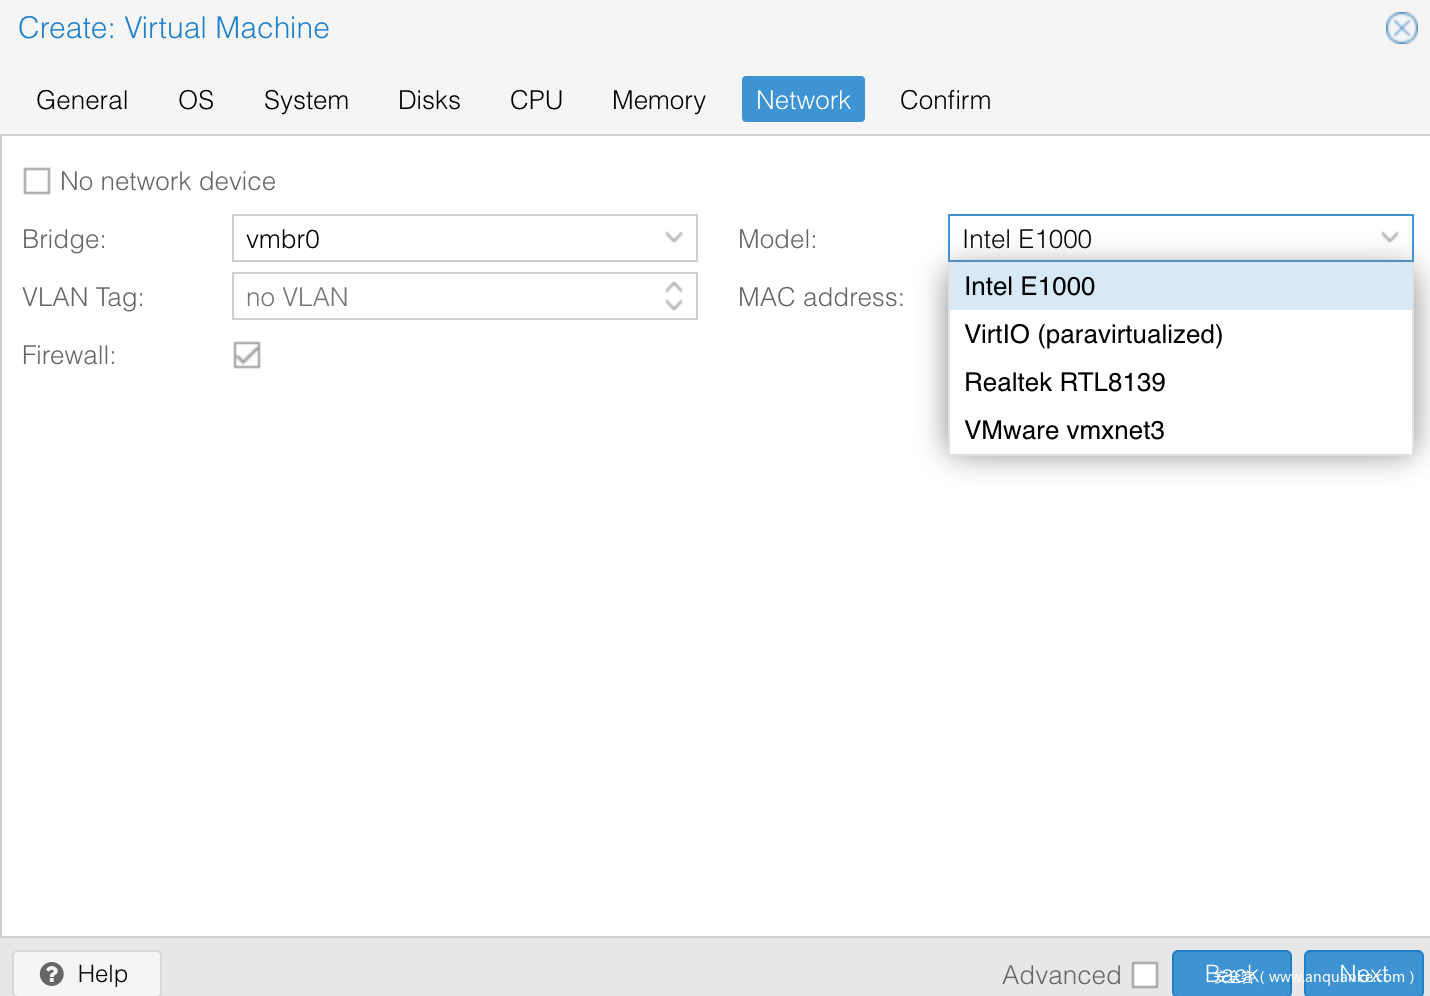This screenshot has width=1430, height=996.
Task: Pick VMware vmxnet3 network model
Action: click(x=1064, y=430)
